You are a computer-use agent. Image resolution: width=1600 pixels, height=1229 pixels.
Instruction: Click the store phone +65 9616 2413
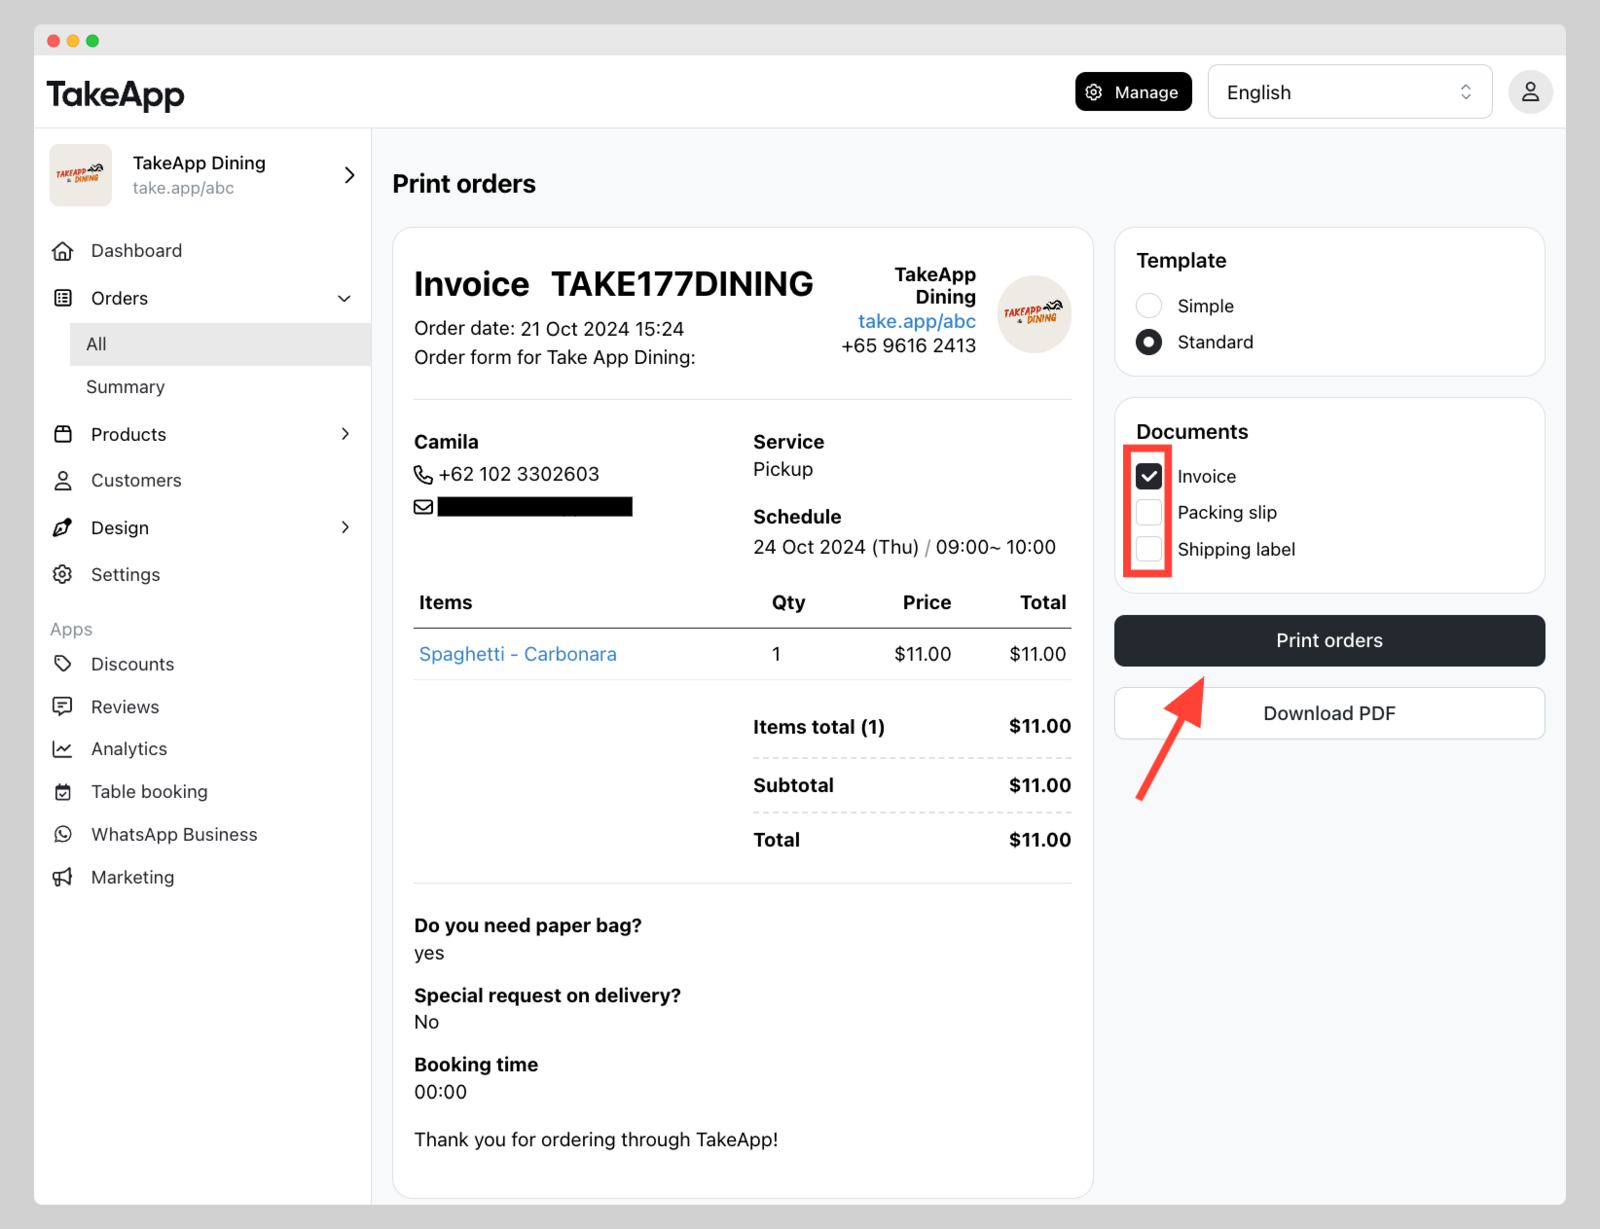click(909, 346)
